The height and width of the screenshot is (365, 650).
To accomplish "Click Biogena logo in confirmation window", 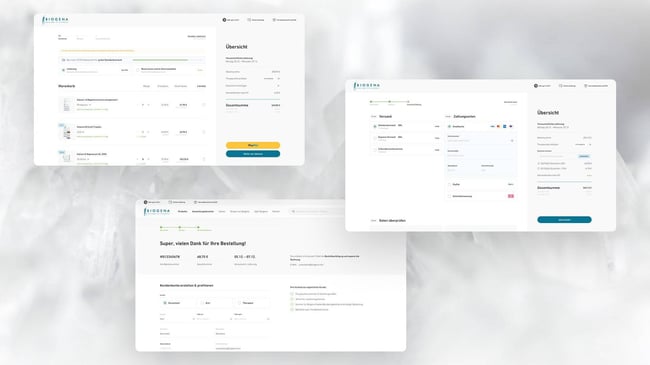I will [x=157, y=212].
